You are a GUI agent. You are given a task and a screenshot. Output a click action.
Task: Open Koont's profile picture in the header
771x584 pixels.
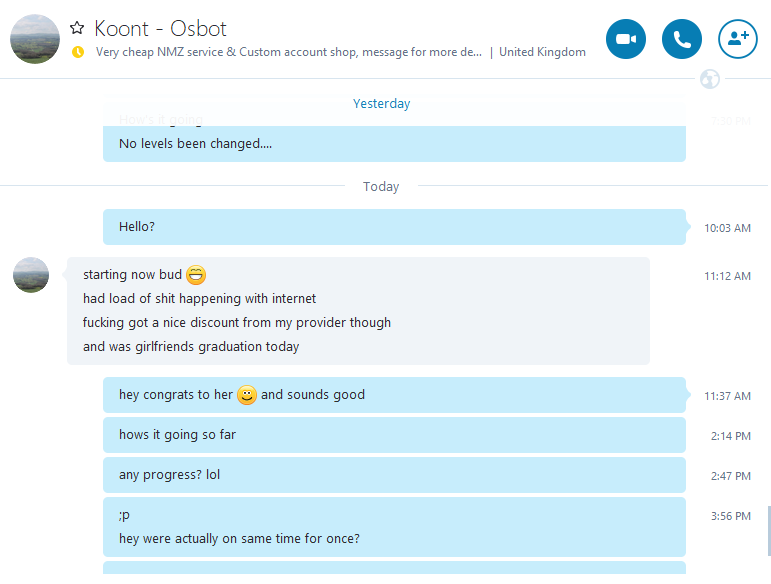35,39
